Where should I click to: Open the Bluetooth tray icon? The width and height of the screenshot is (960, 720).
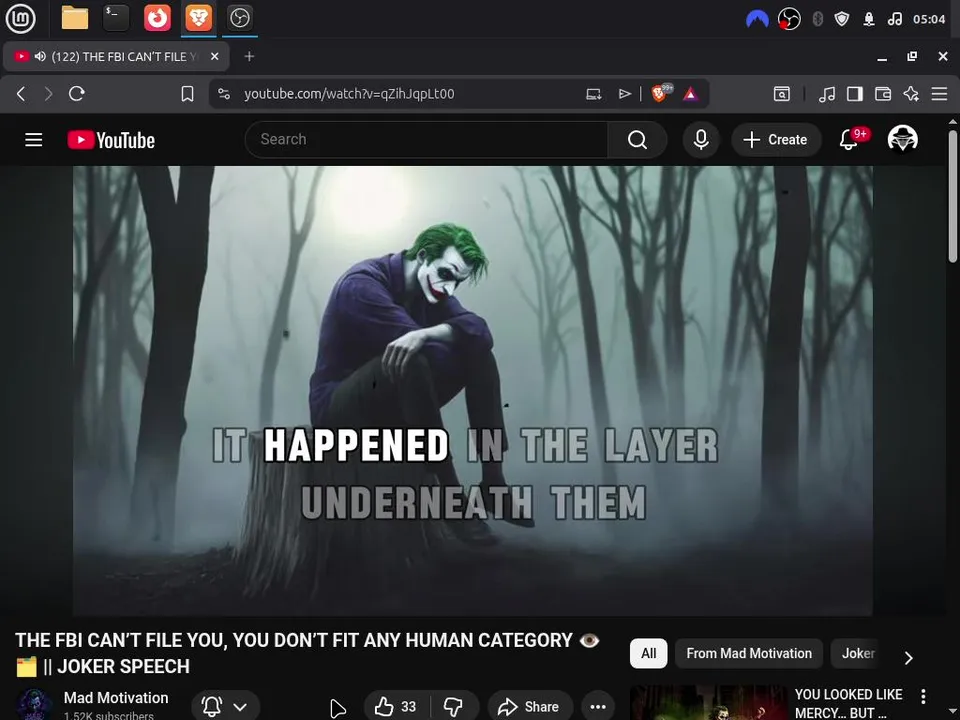tap(817, 19)
